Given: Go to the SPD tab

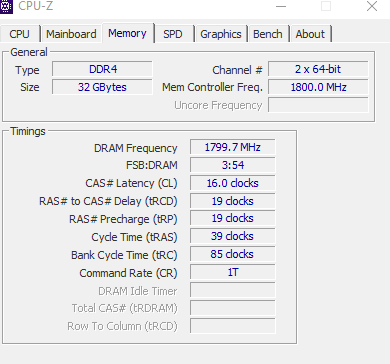Looking at the screenshot, I should pyautogui.click(x=173, y=34).
